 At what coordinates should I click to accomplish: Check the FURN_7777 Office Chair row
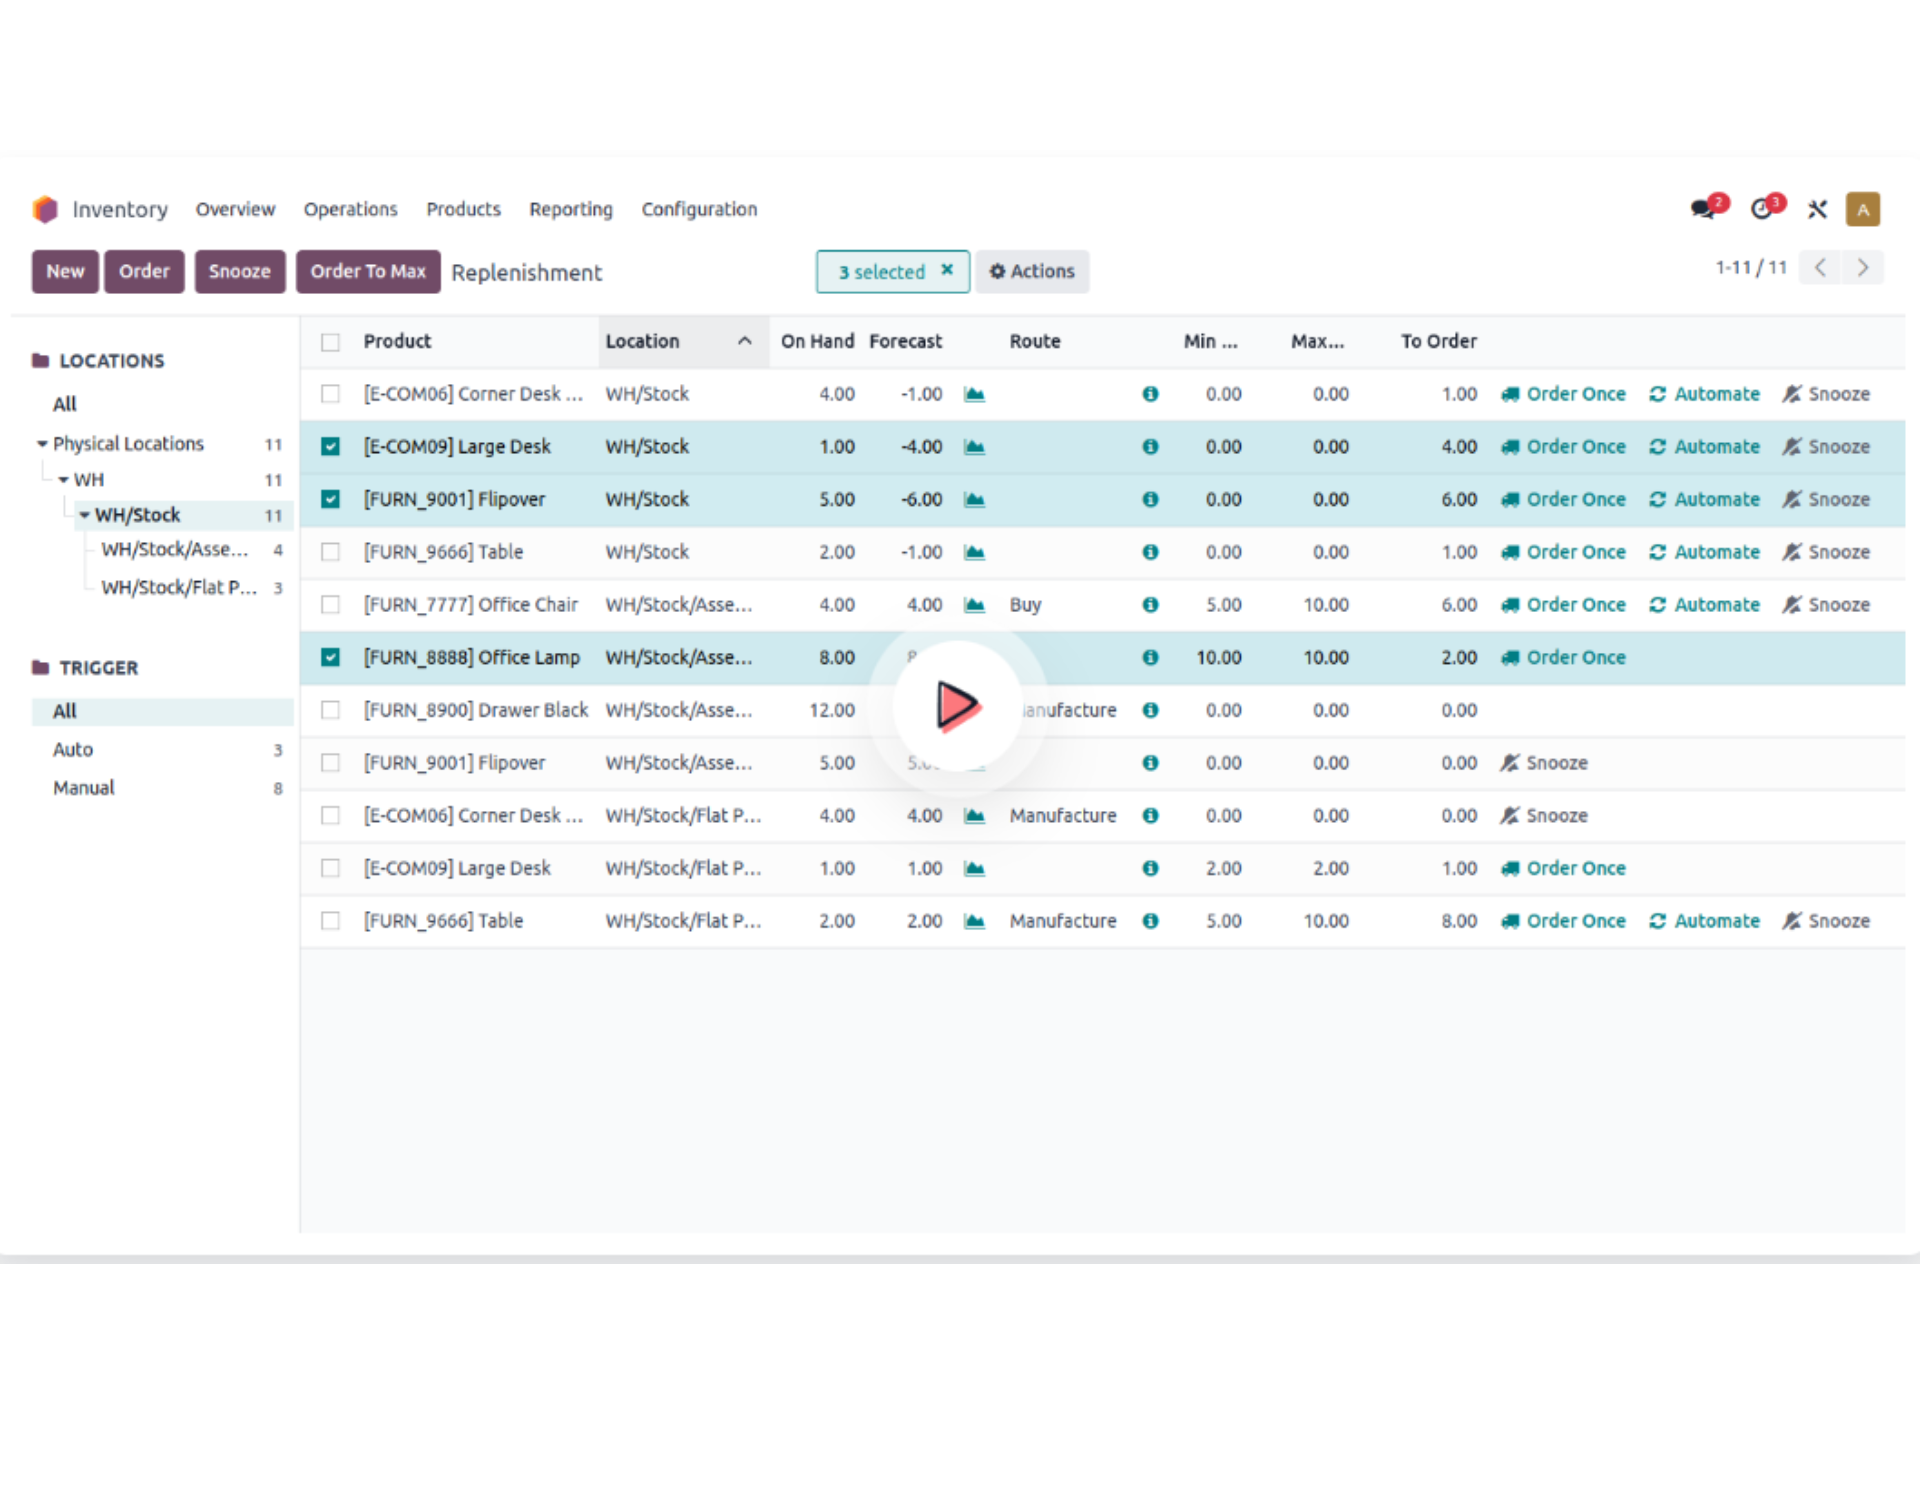(x=330, y=605)
